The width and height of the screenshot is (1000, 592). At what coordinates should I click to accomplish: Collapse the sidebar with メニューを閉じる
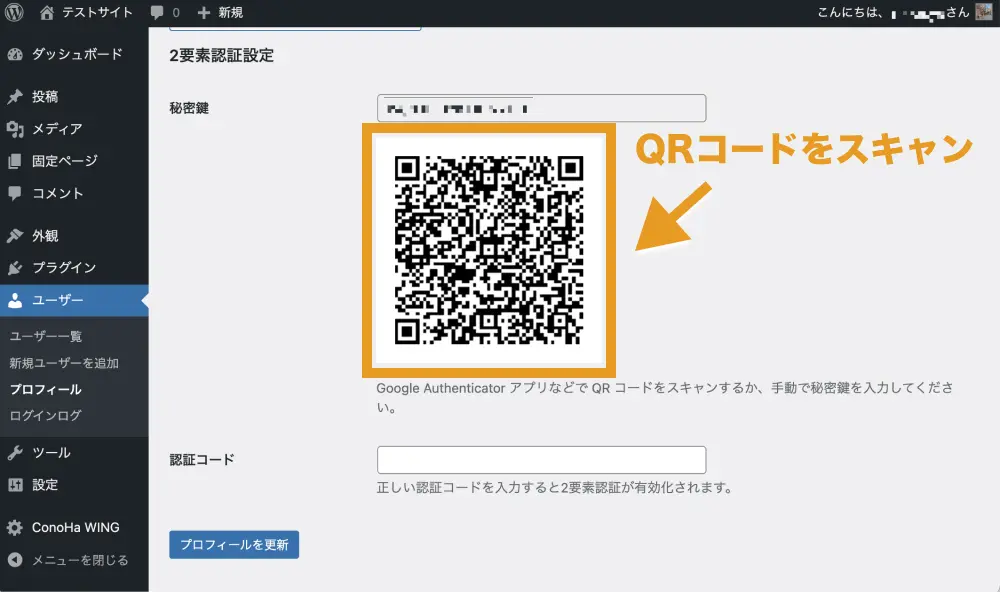(79, 560)
